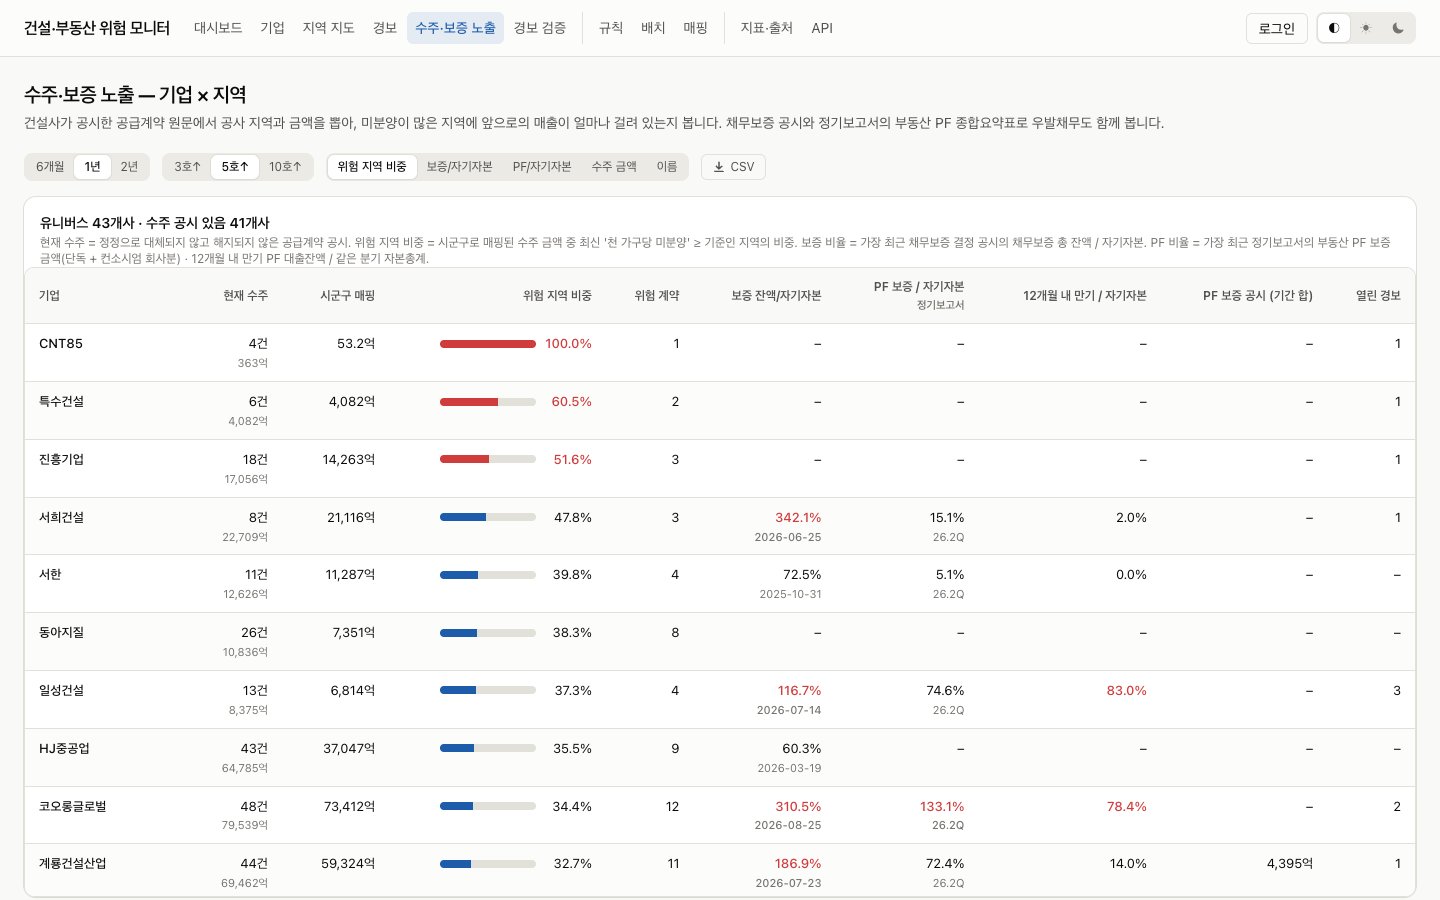Screen dimensions: 1440x900
Task: Choose the 3호↑ threshold
Action: (187, 167)
